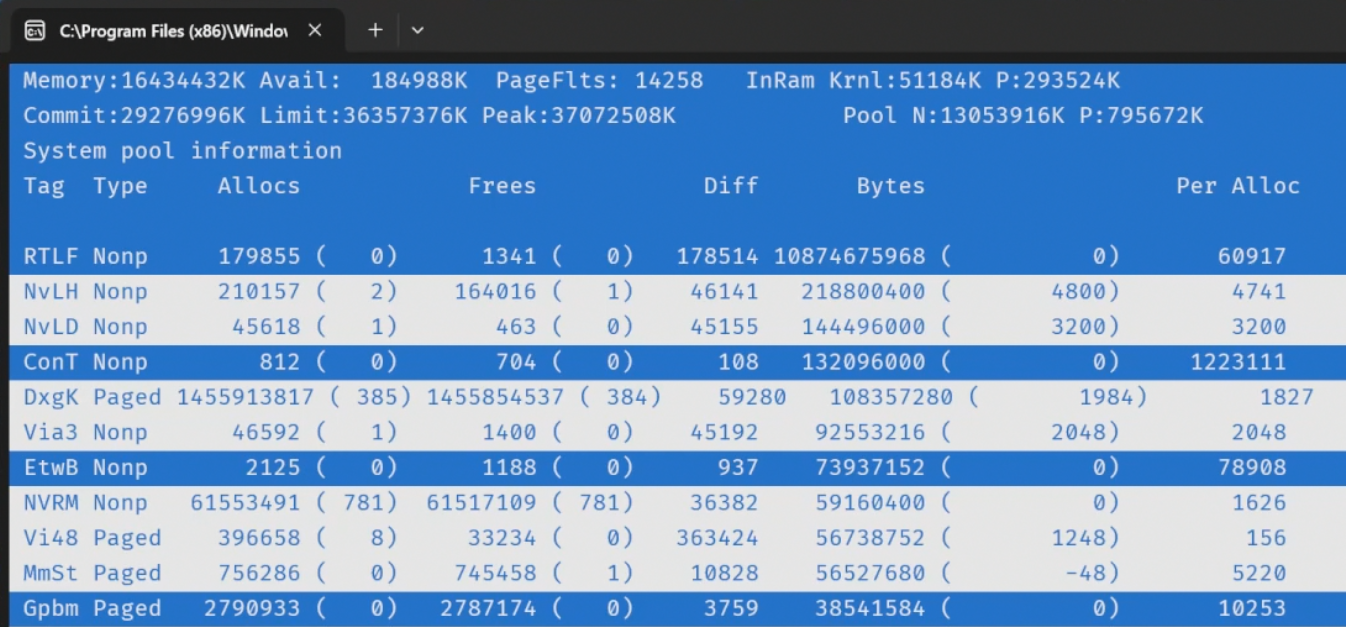1346x627 pixels.
Task: Click the terminal icon in the tab
Action: point(34,31)
